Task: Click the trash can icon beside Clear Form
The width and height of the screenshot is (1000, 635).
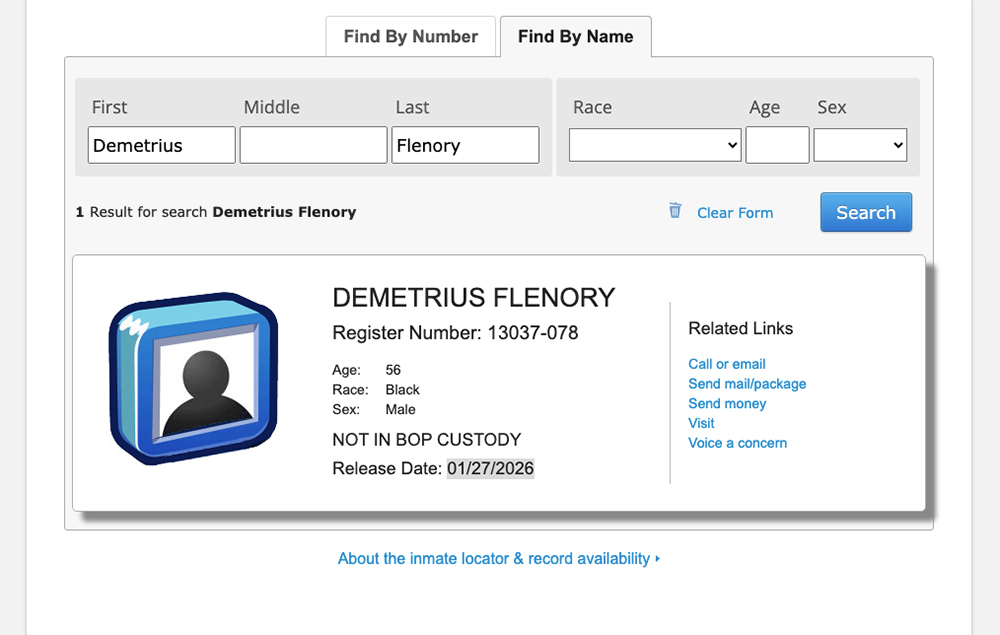Action: point(675,211)
